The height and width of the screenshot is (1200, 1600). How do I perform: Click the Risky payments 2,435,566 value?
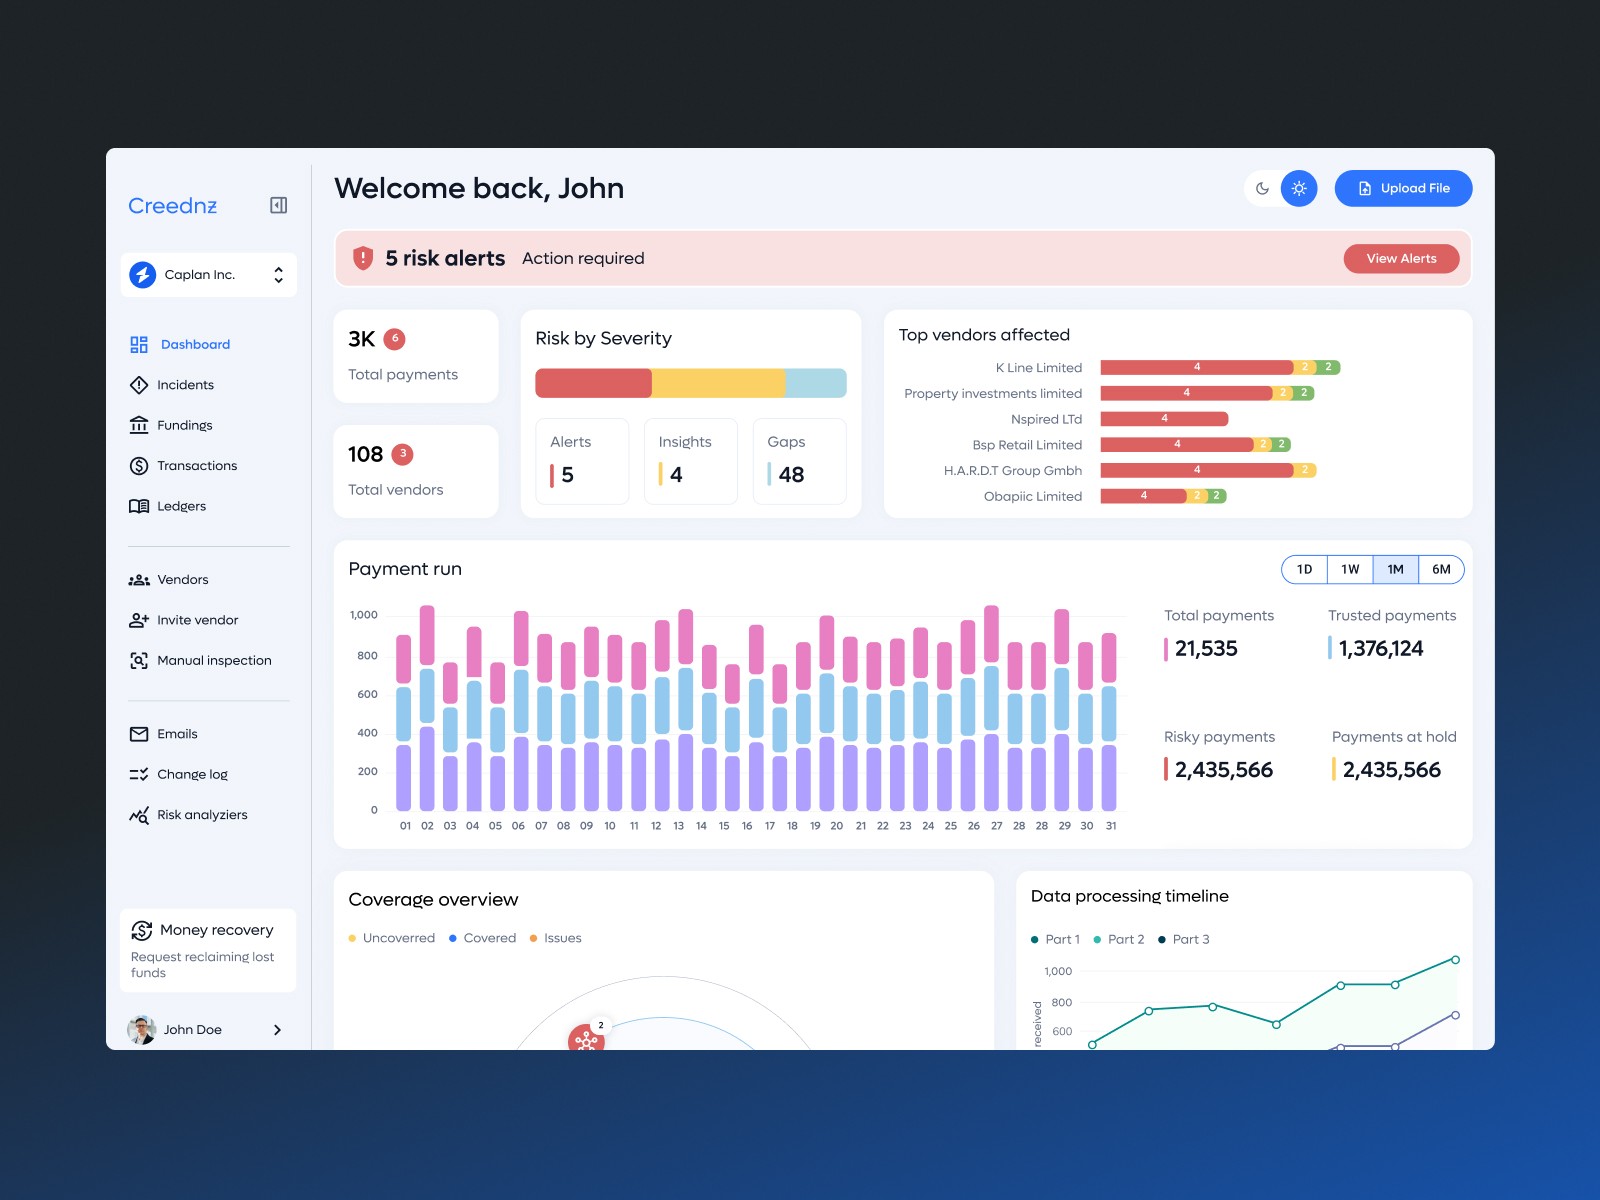click(1224, 770)
